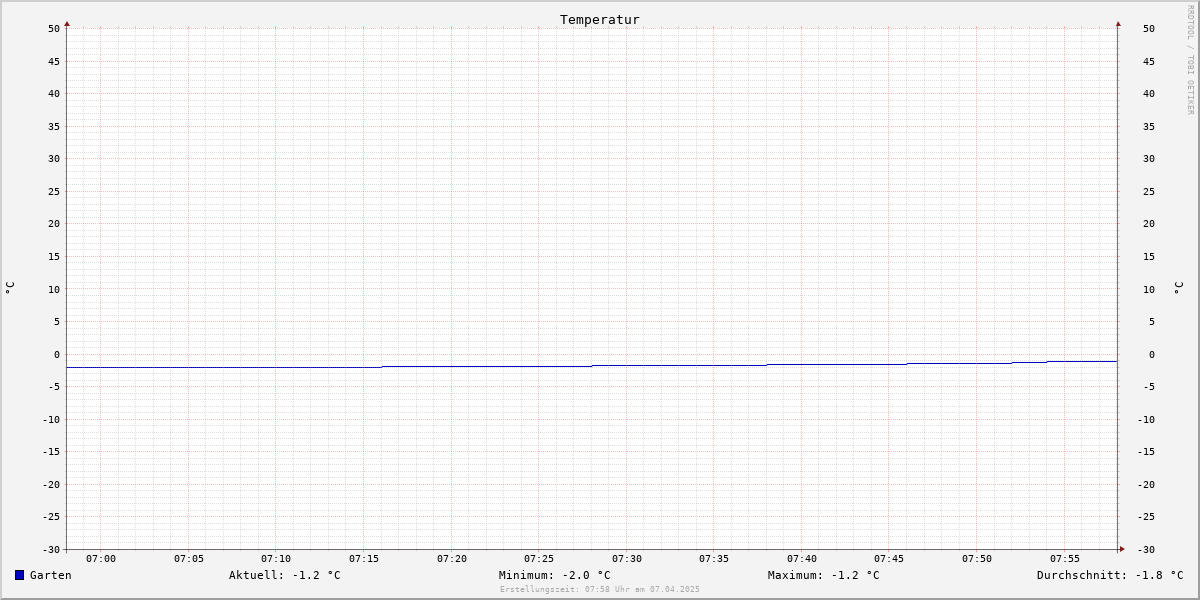Click the 07:30 time axis label
The width and height of the screenshot is (1200, 600).
(627, 559)
